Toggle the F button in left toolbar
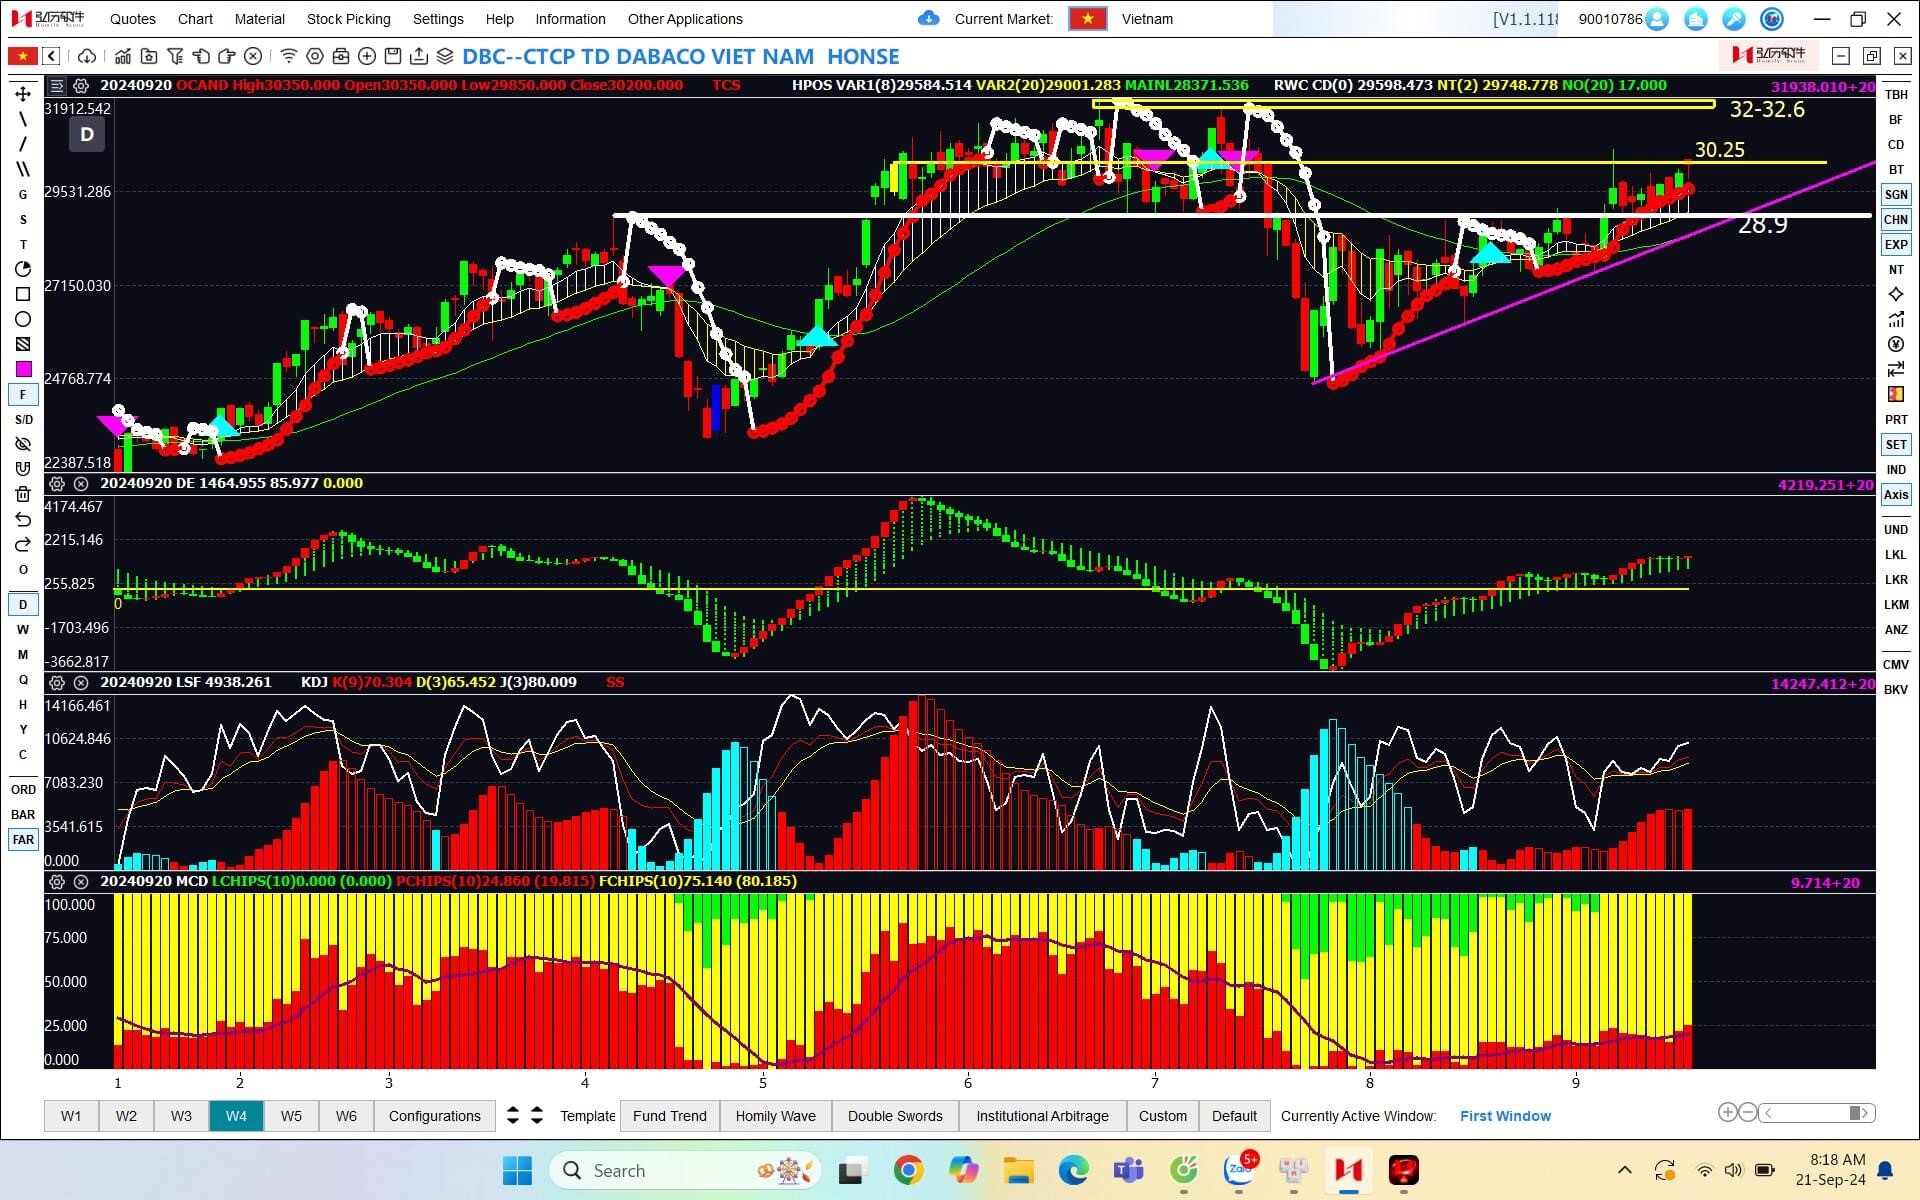The height and width of the screenshot is (1200, 1920). (x=23, y=394)
